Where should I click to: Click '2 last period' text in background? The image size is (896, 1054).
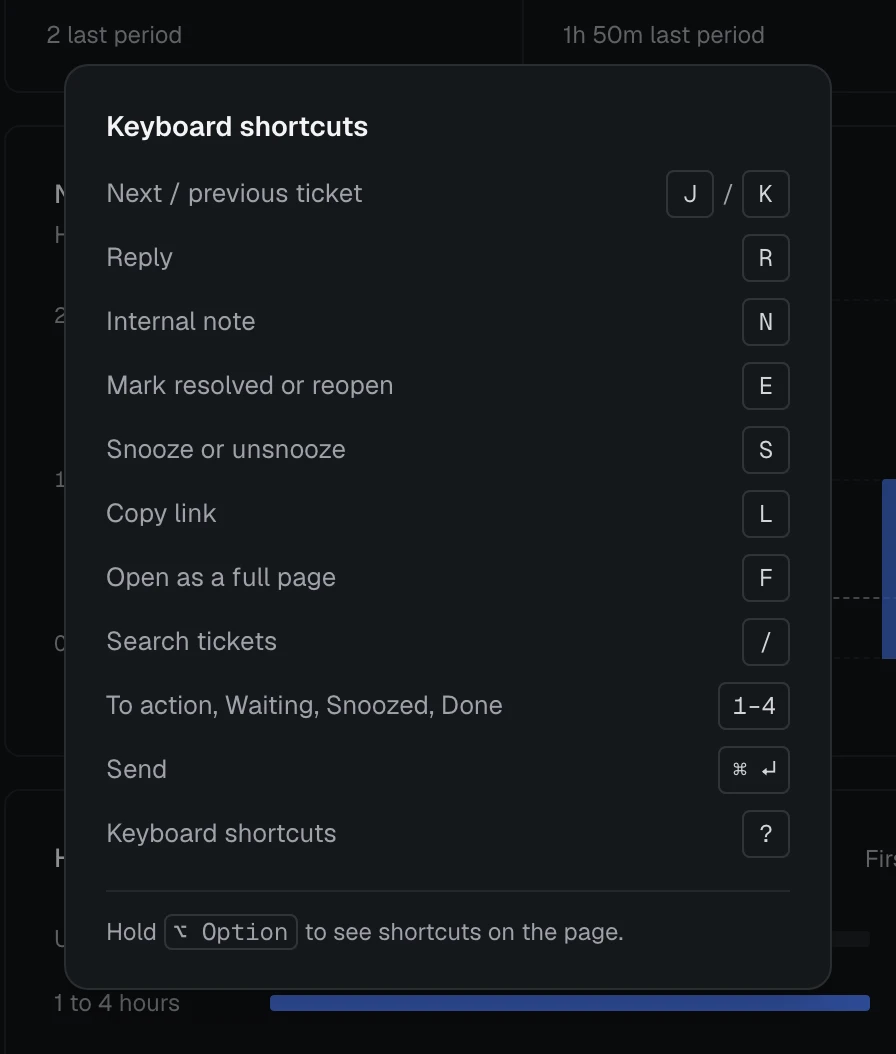[x=114, y=35]
